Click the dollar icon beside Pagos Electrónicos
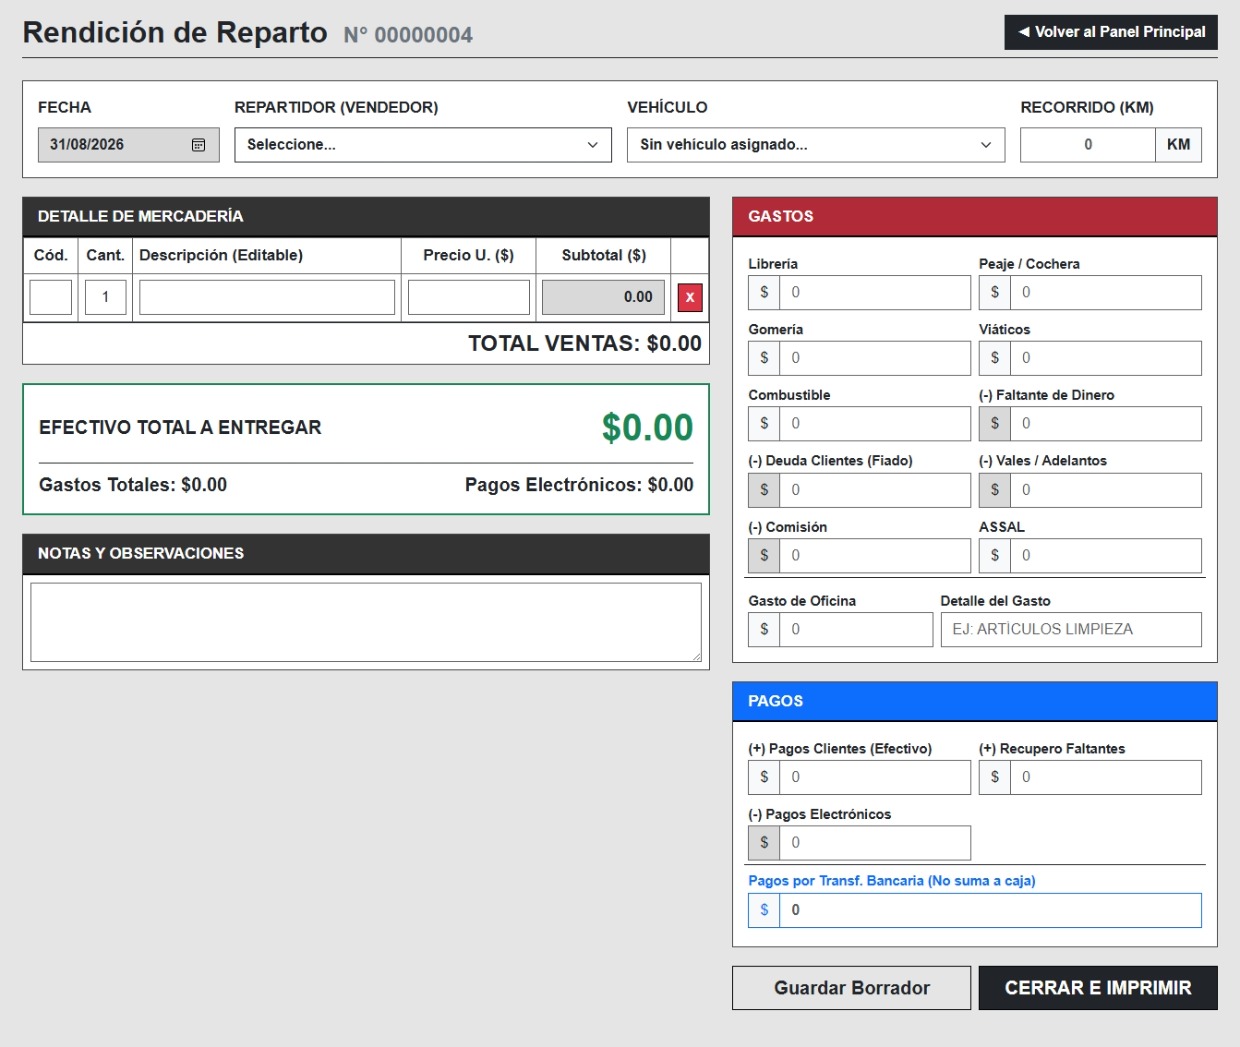Image resolution: width=1240 pixels, height=1047 pixels. [x=764, y=842]
